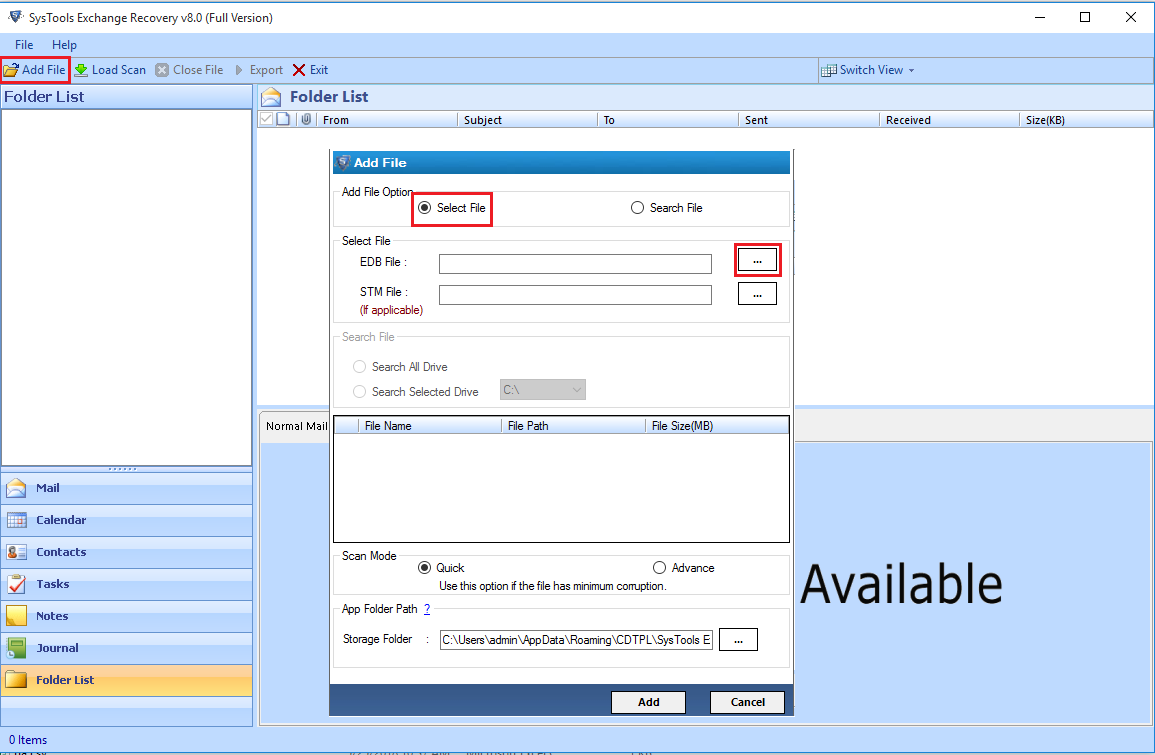Open the Switch View dropdown

click(x=868, y=70)
